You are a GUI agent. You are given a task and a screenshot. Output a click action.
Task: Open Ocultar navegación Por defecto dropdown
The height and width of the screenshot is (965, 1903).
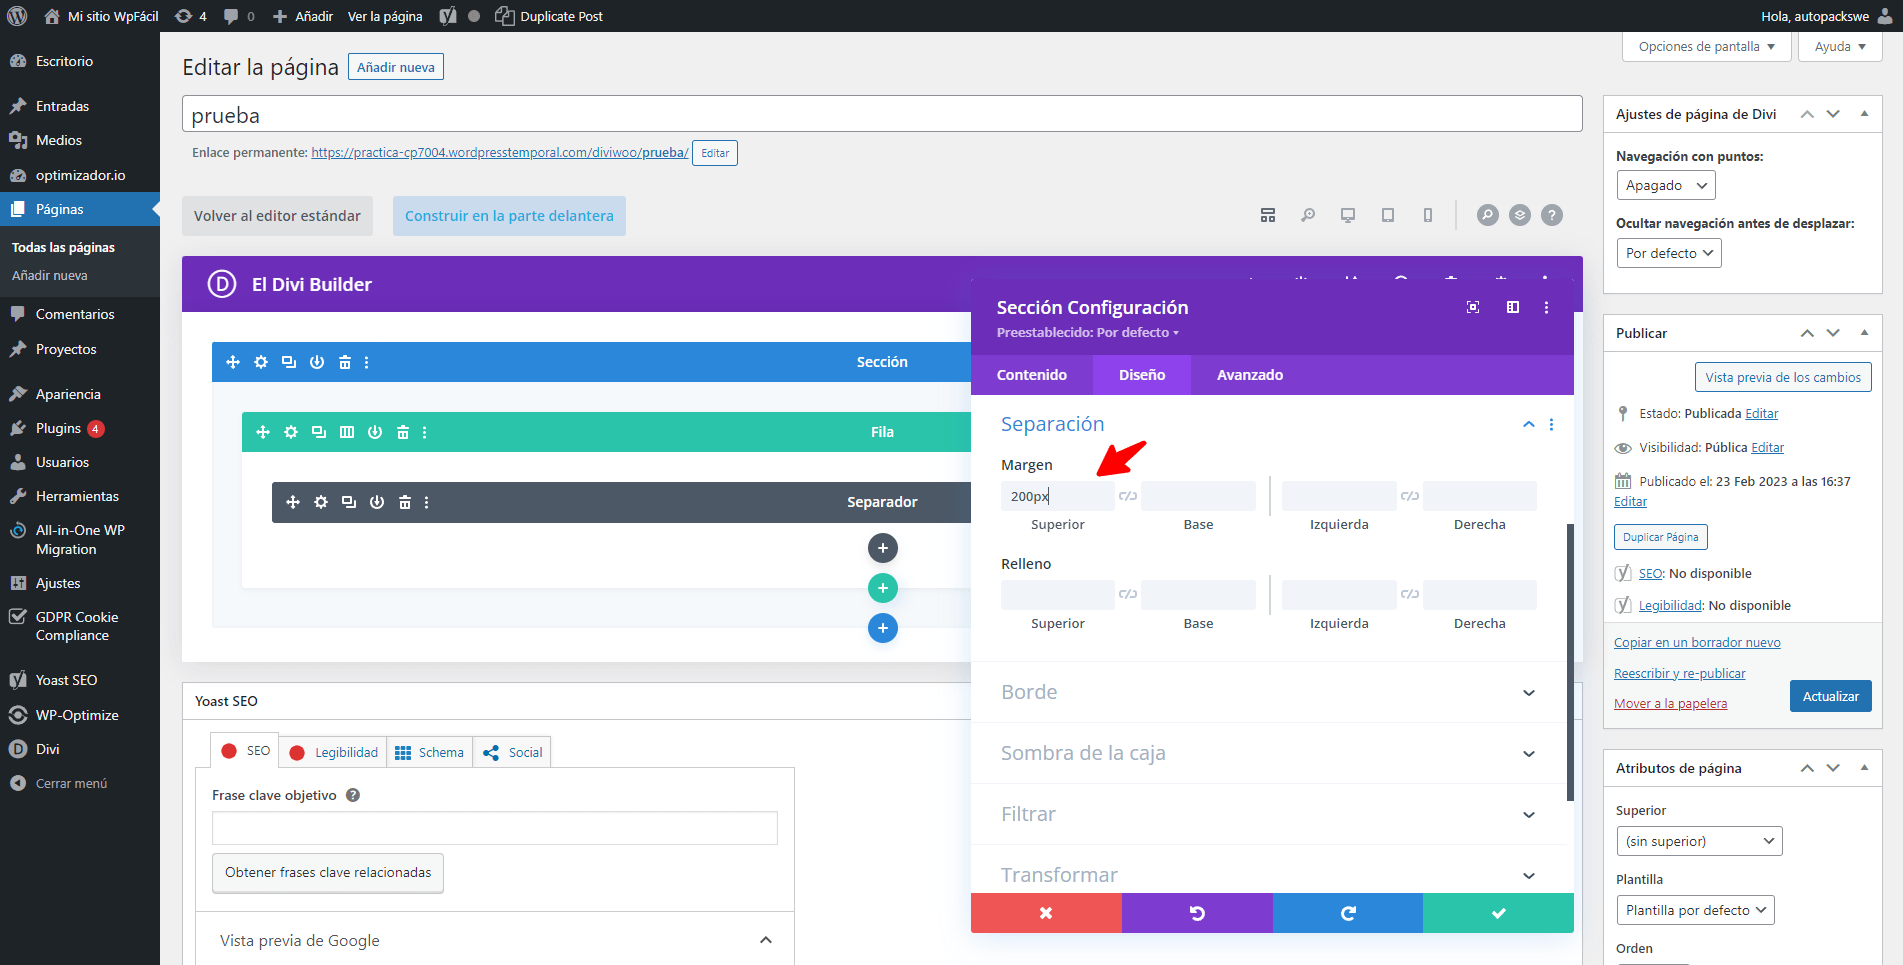point(1669,254)
